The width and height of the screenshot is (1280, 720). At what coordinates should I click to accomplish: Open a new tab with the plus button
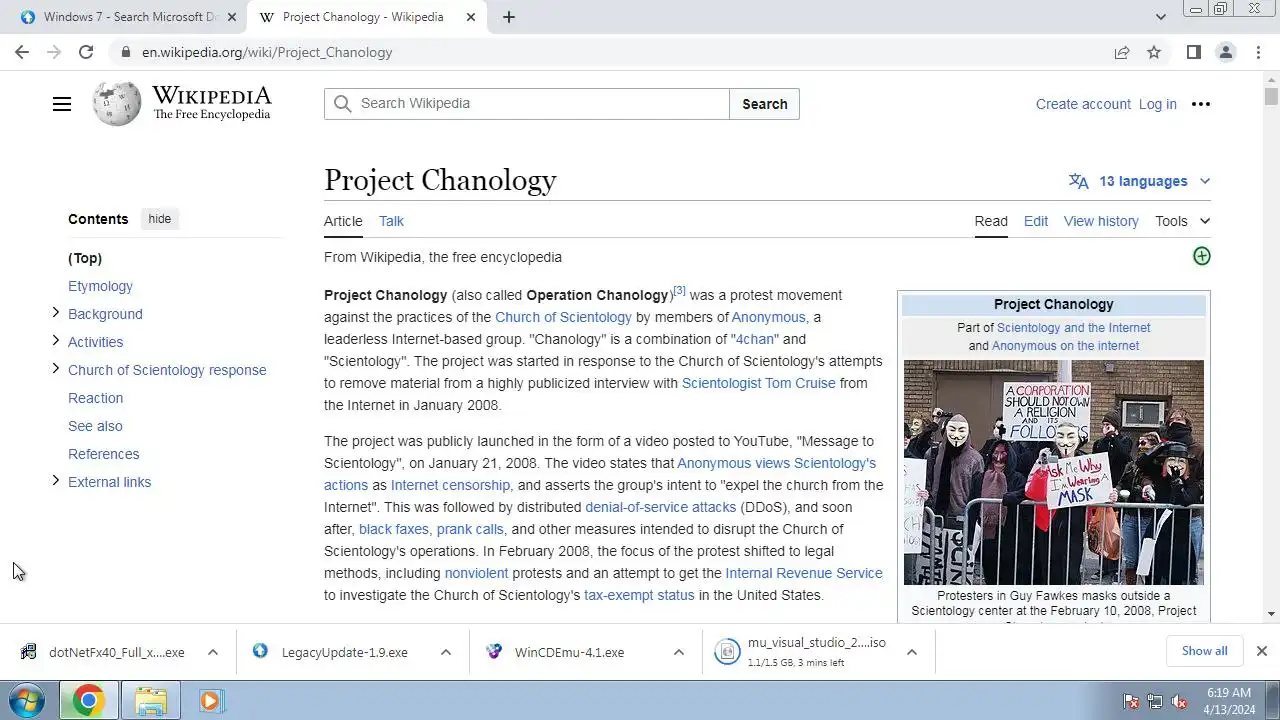[509, 17]
